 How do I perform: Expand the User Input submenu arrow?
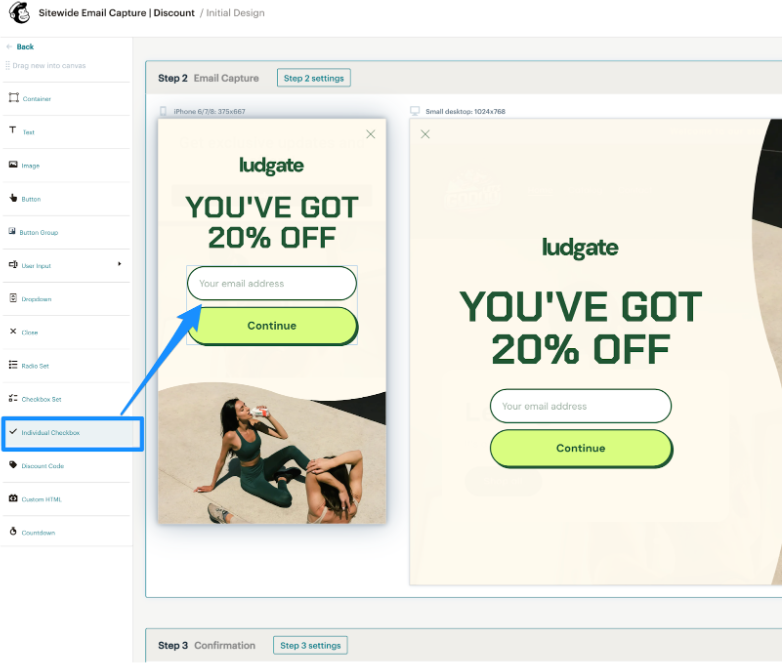tap(119, 264)
